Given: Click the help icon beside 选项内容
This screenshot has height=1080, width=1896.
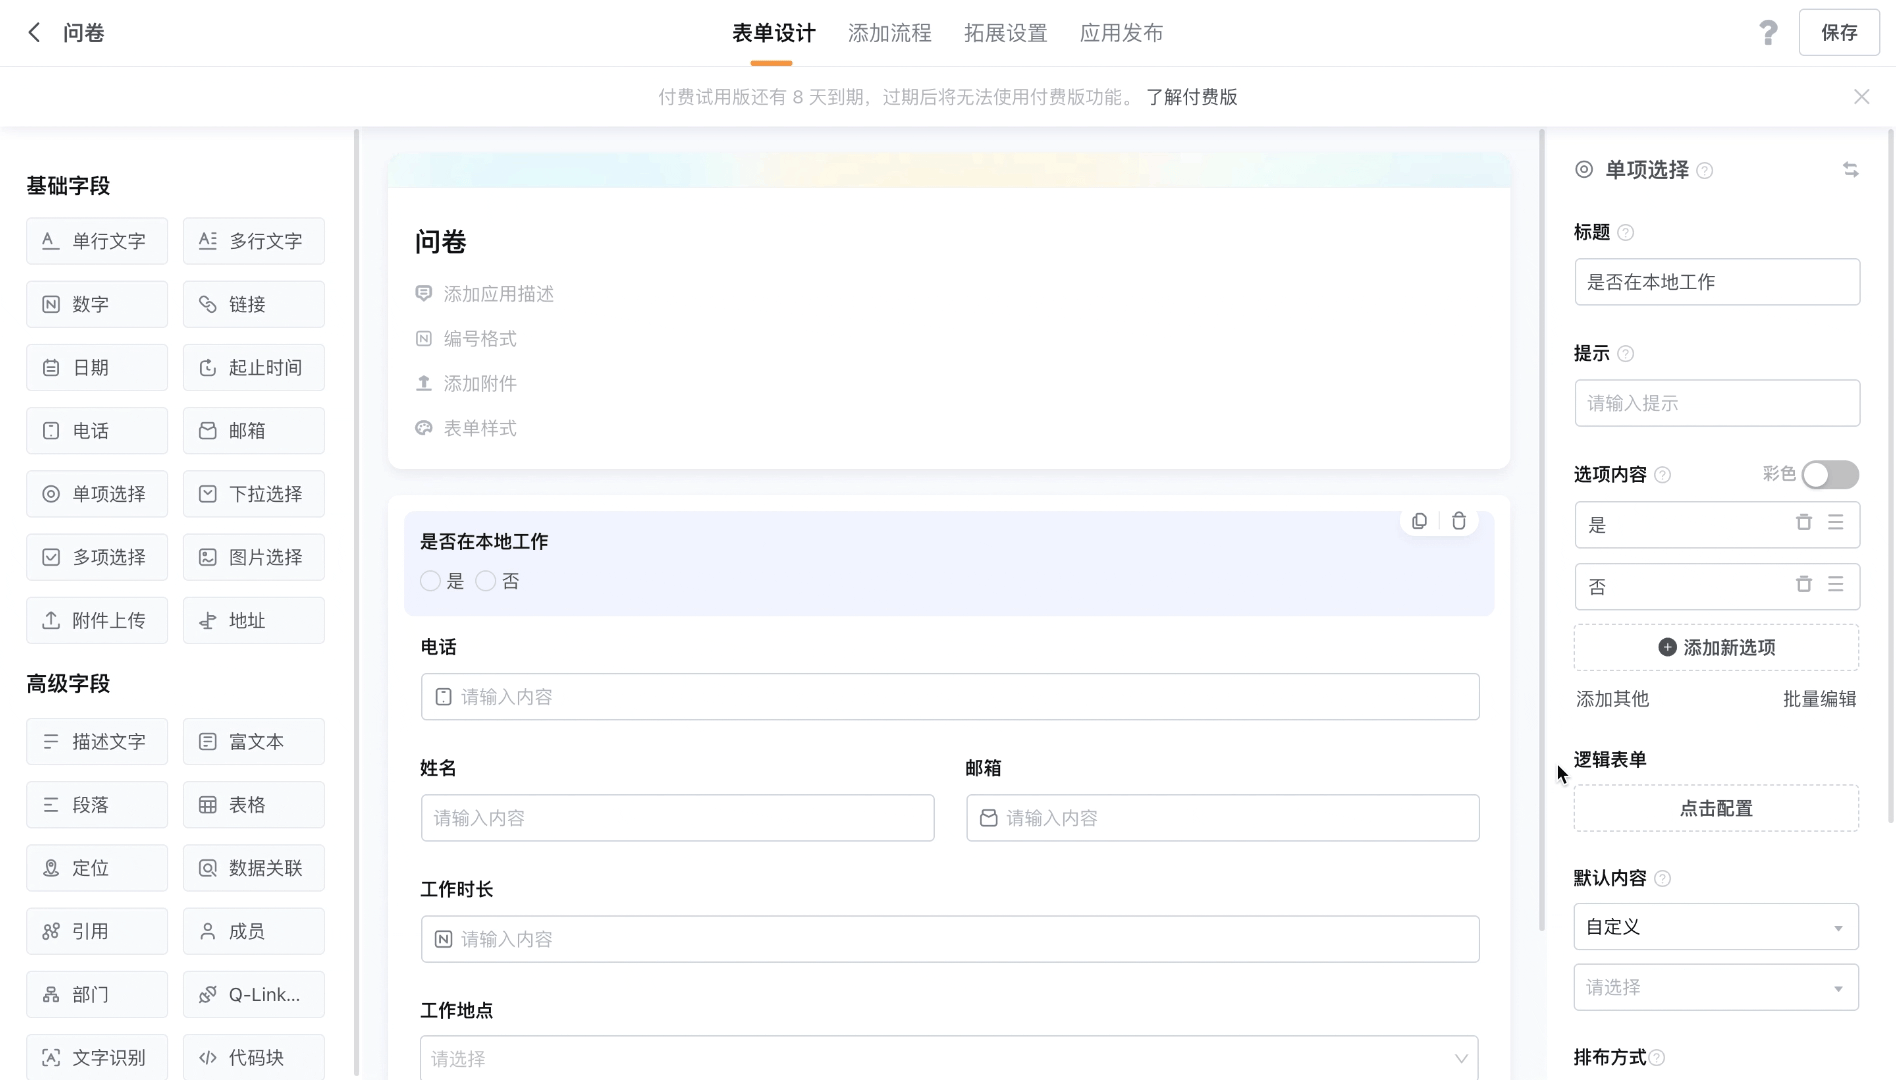Looking at the screenshot, I should [x=1663, y=475].
